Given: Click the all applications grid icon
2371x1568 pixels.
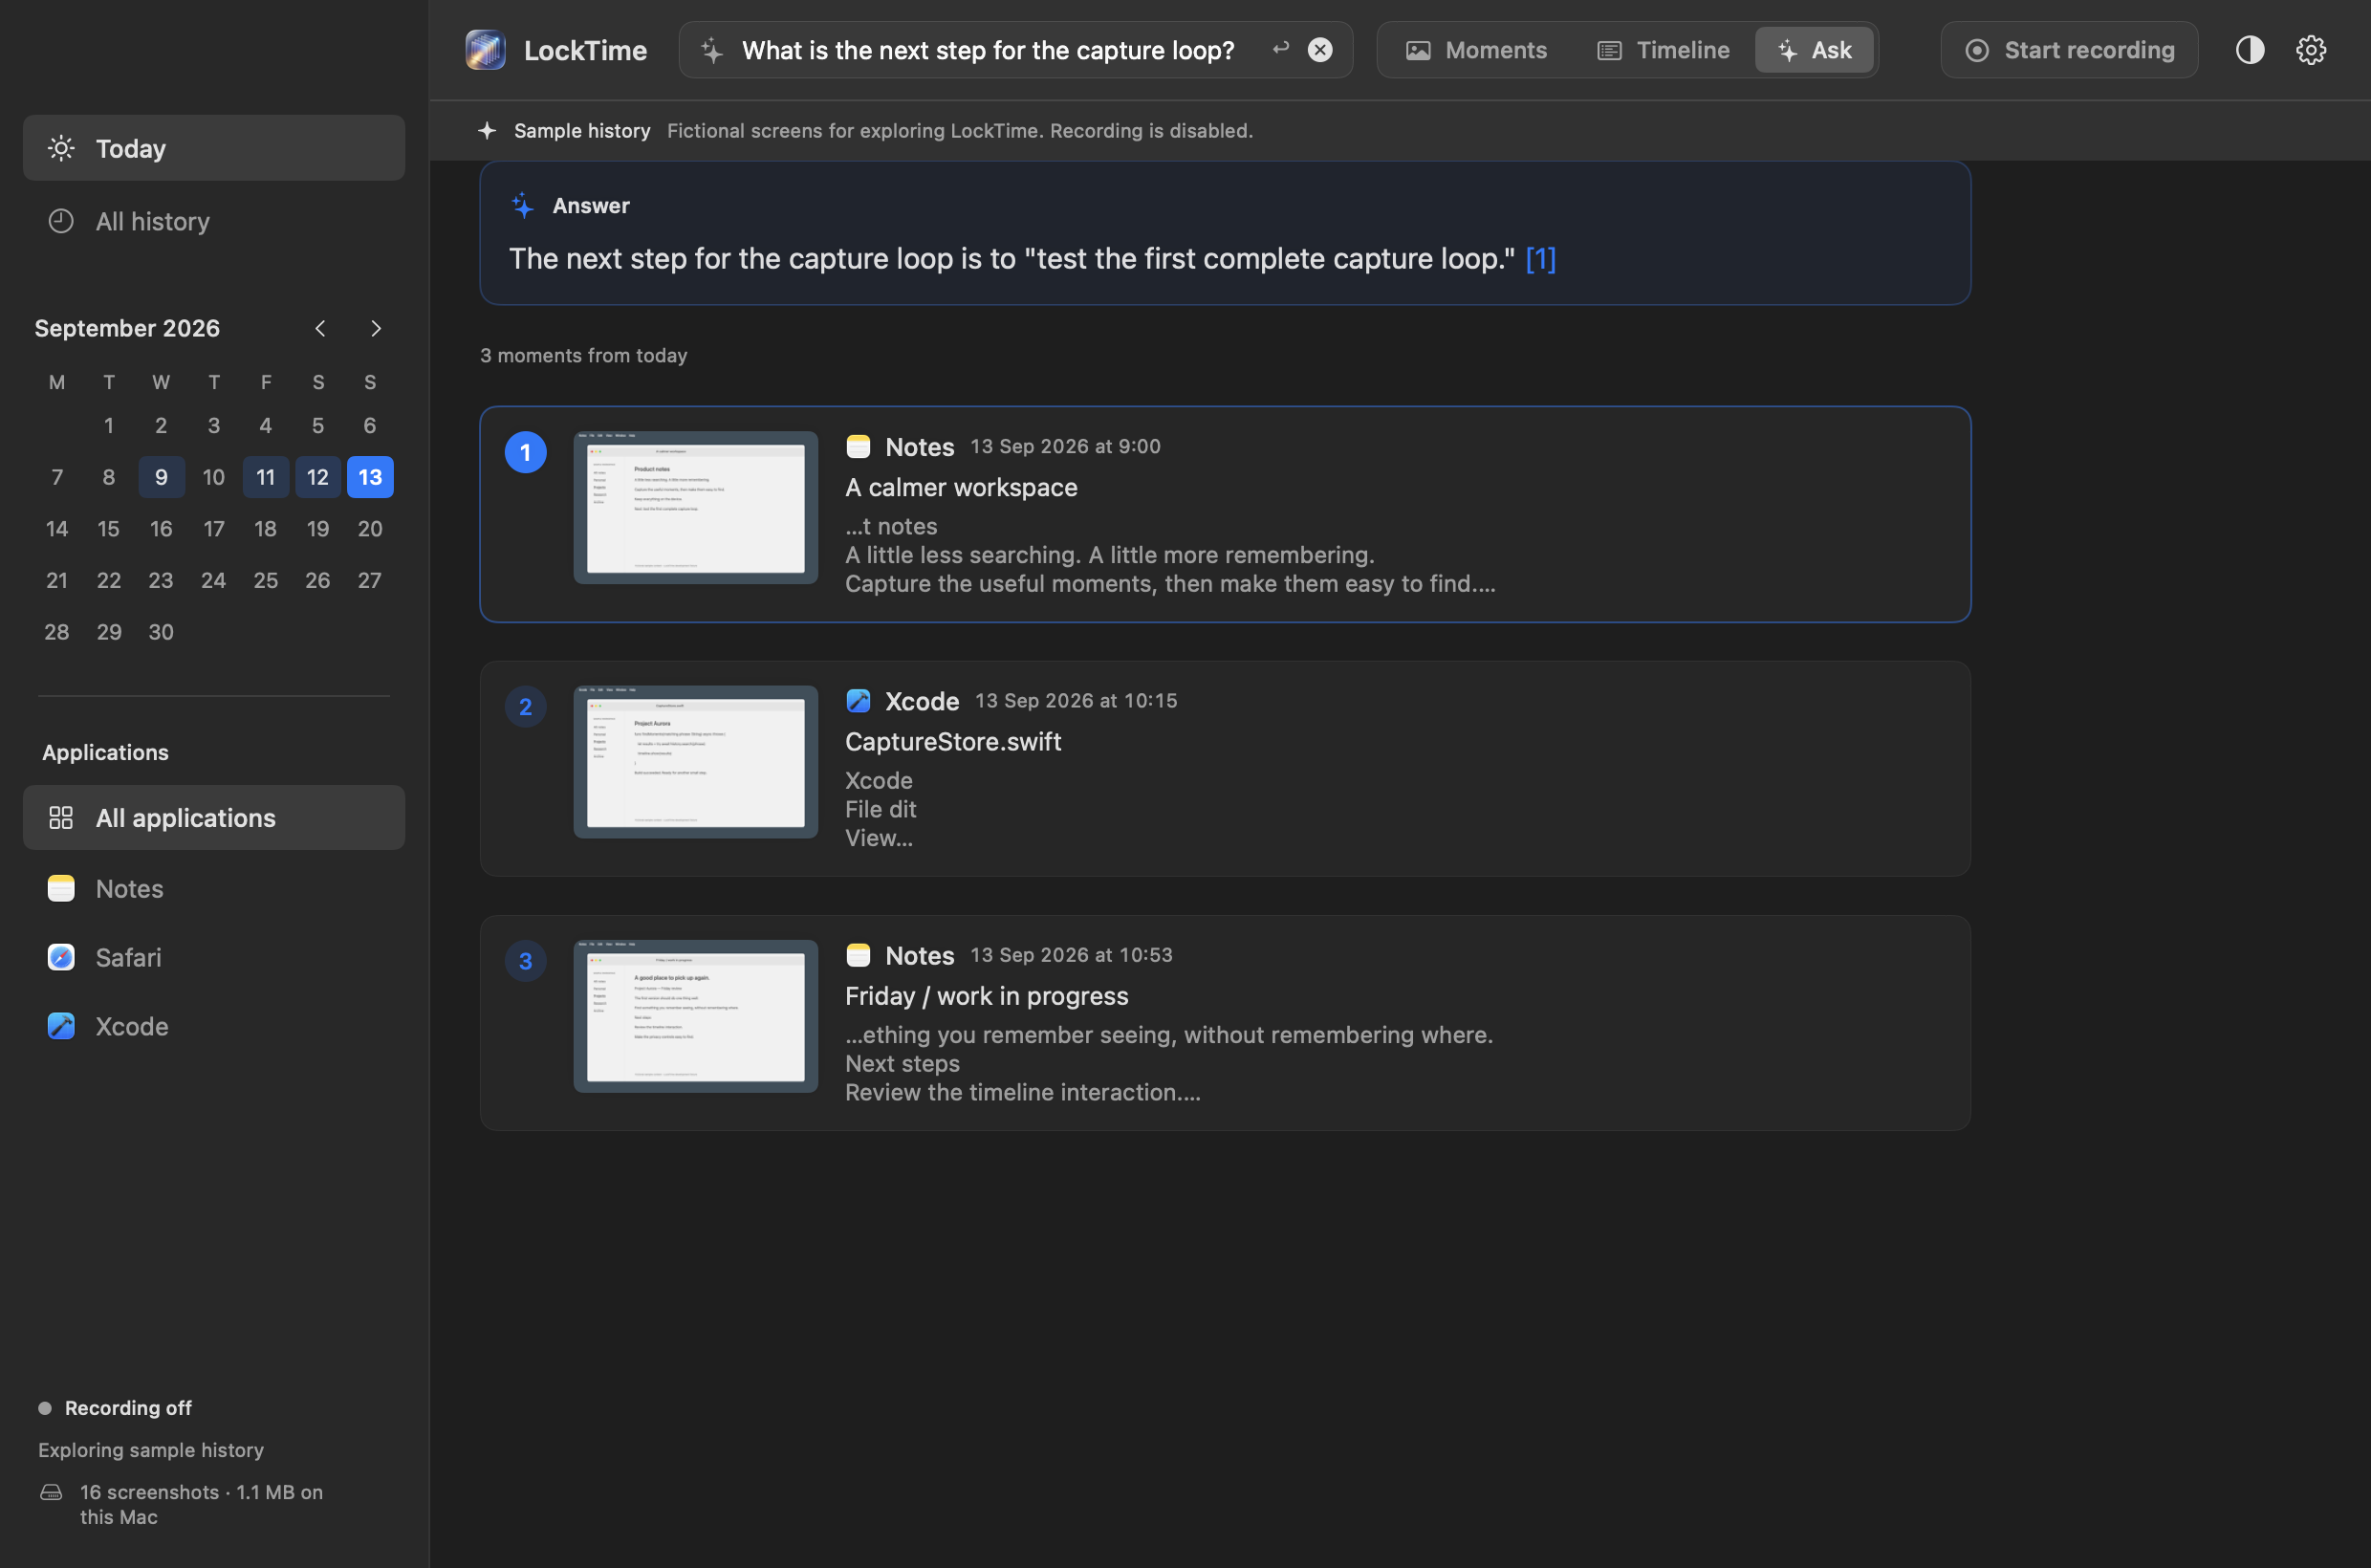Looking at the screenshot, I should click(61, 818).
